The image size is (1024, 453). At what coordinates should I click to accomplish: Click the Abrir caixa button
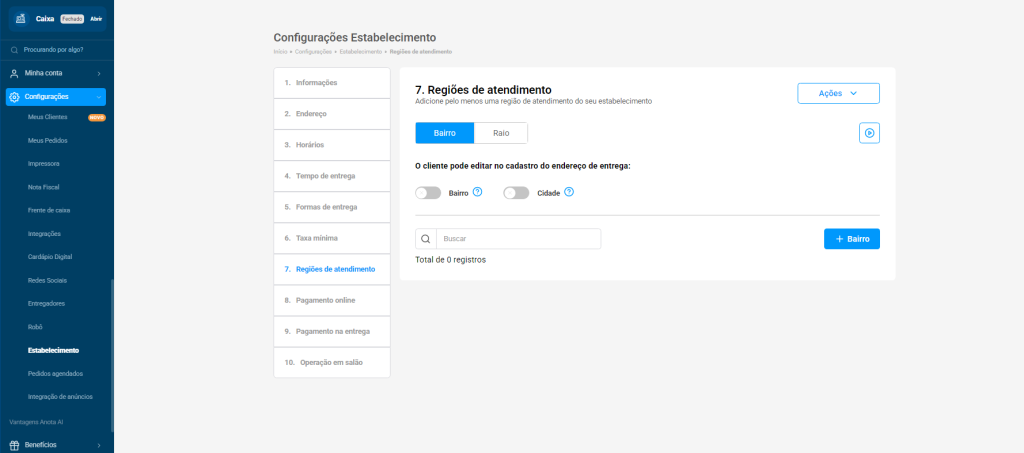(96, 19)
